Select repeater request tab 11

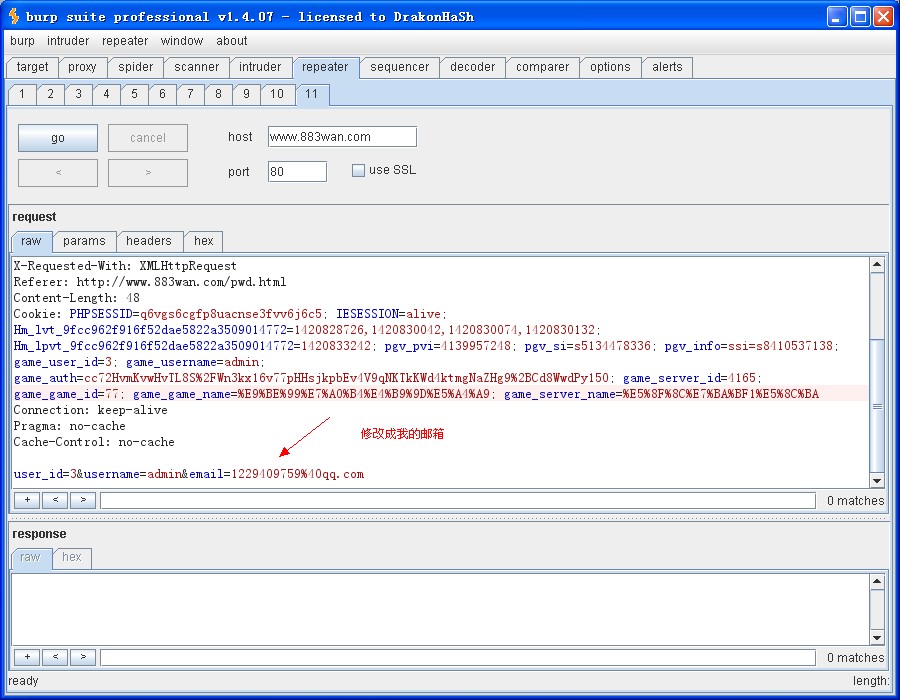point(312,94)
